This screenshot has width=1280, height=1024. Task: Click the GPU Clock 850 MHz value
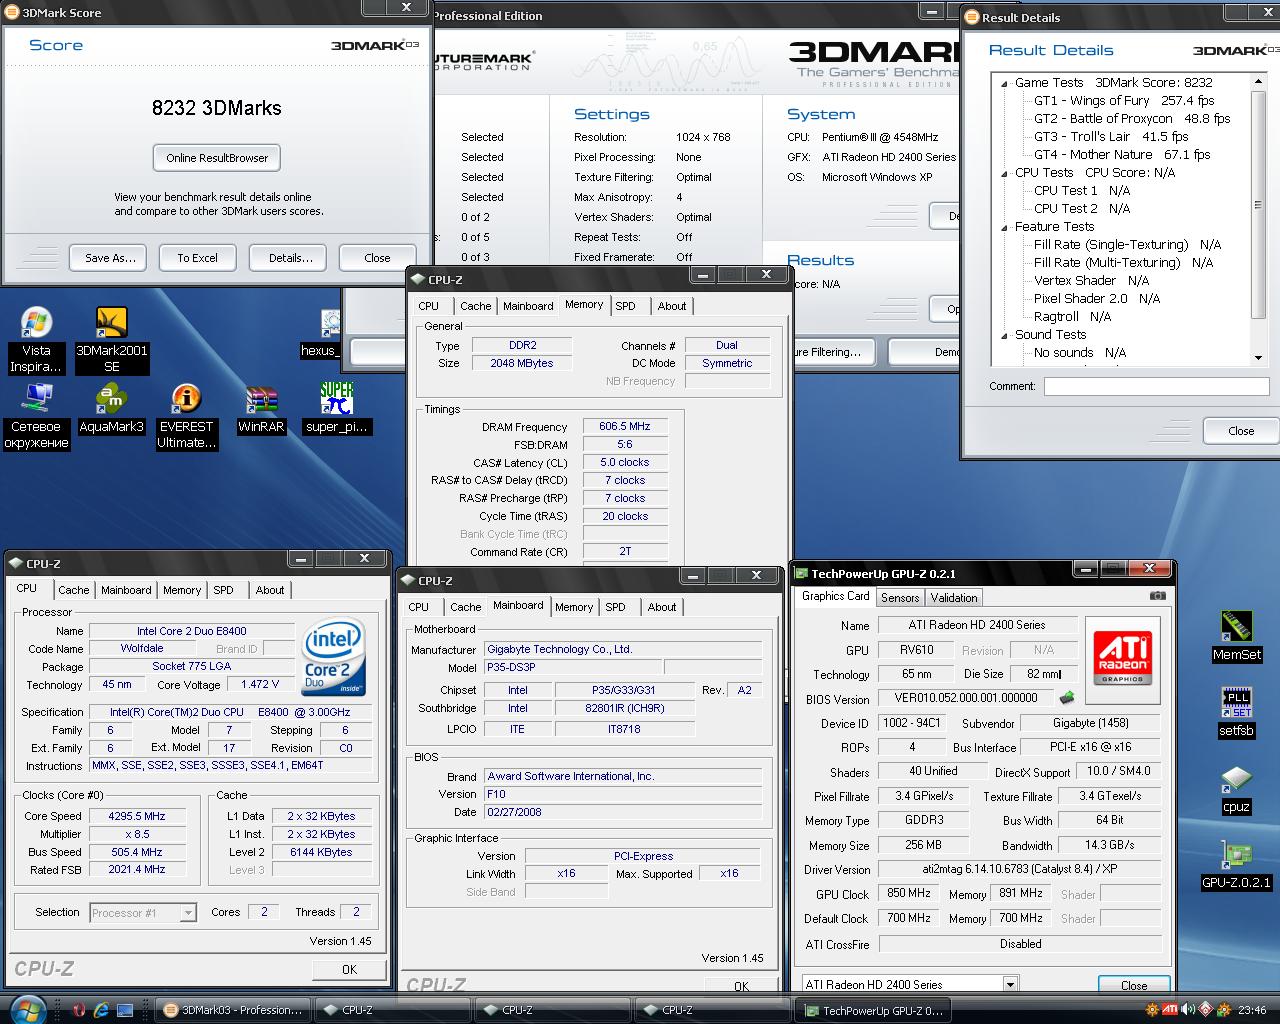909,894
